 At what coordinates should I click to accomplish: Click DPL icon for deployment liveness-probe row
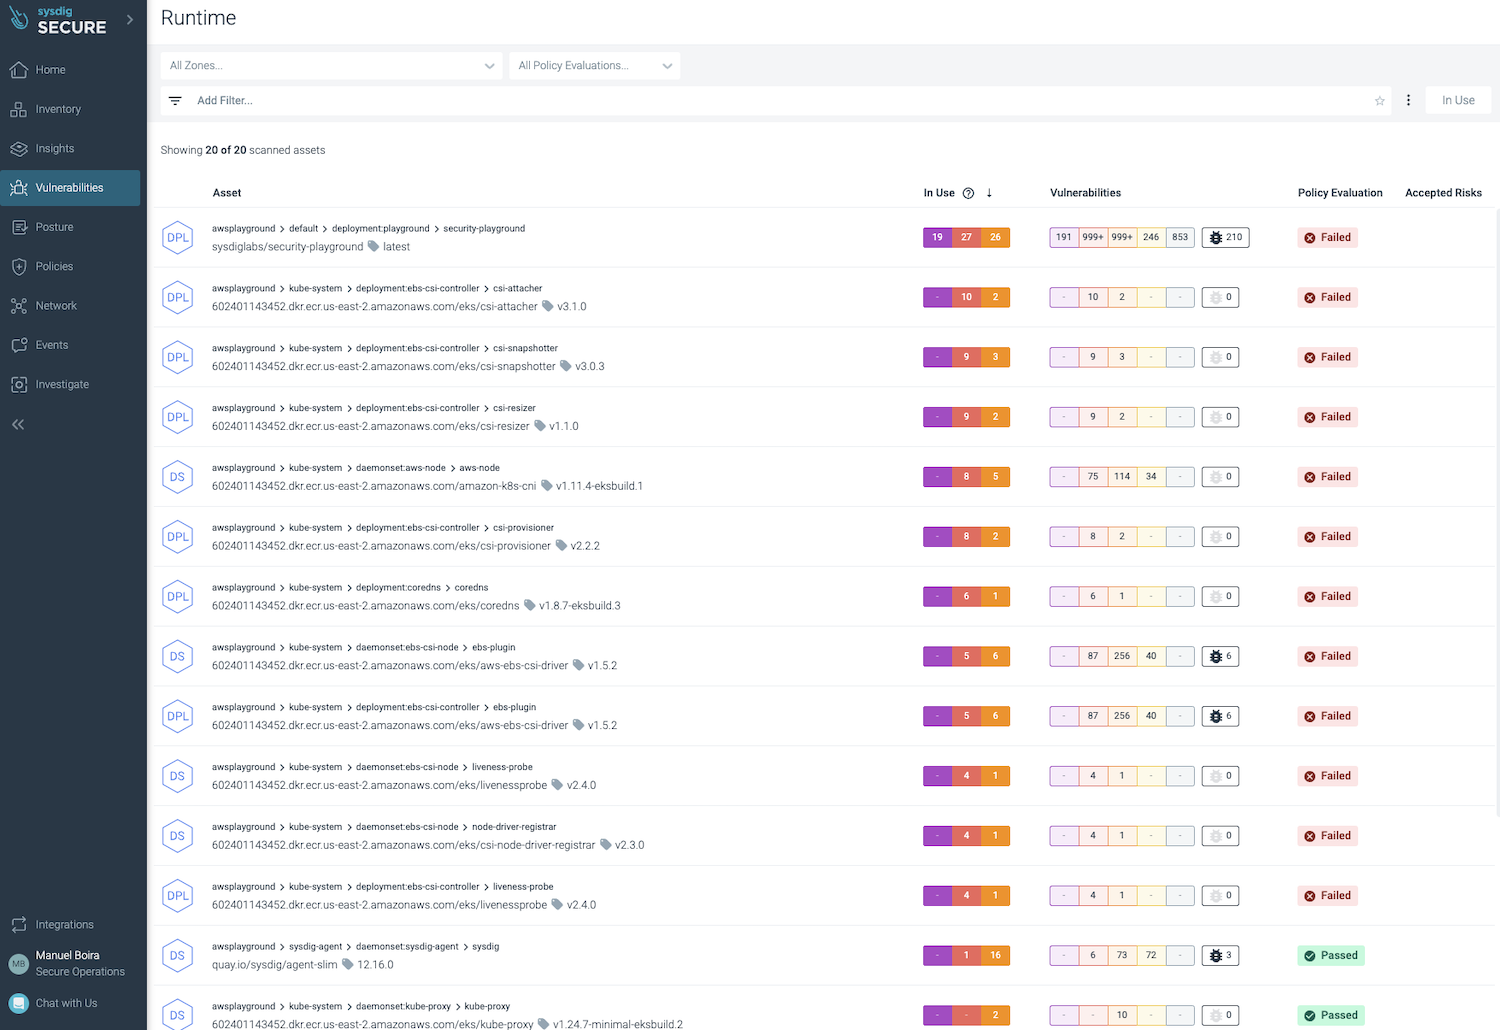177,896
